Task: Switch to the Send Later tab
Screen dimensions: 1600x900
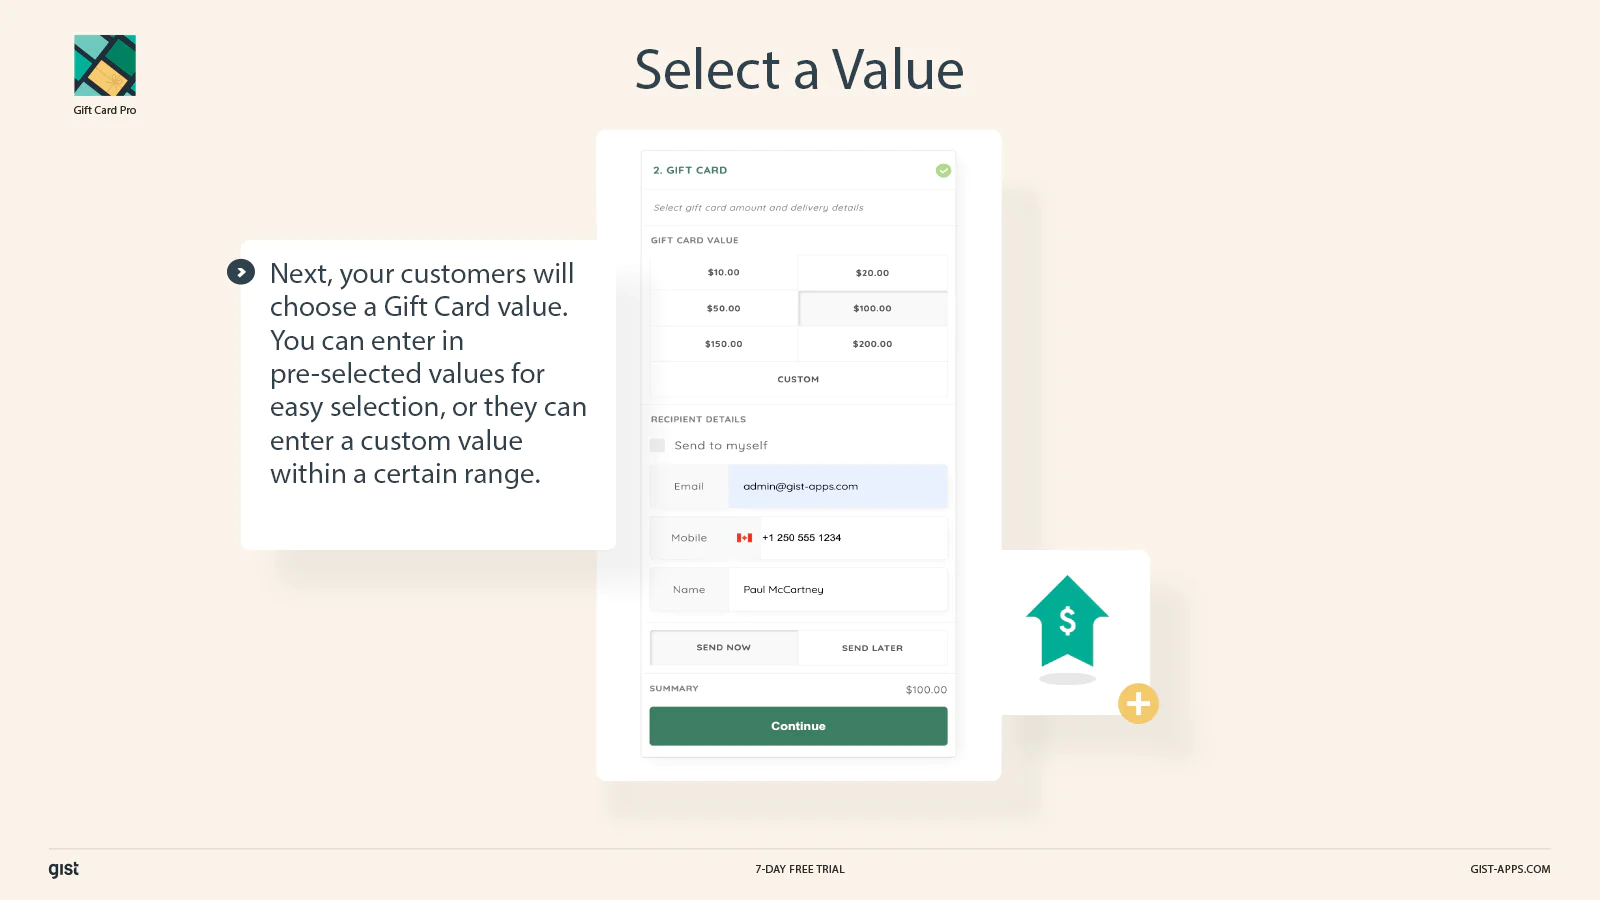Action: [x=872, y=648]
